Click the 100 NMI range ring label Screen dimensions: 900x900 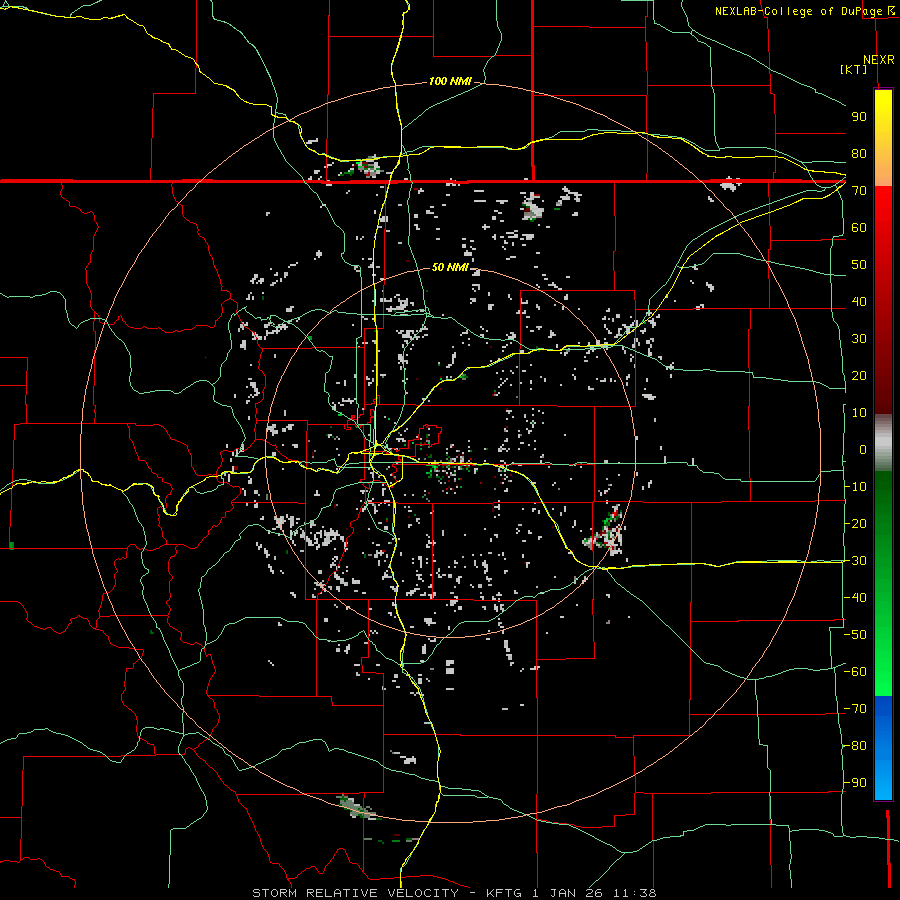point(450,82)
